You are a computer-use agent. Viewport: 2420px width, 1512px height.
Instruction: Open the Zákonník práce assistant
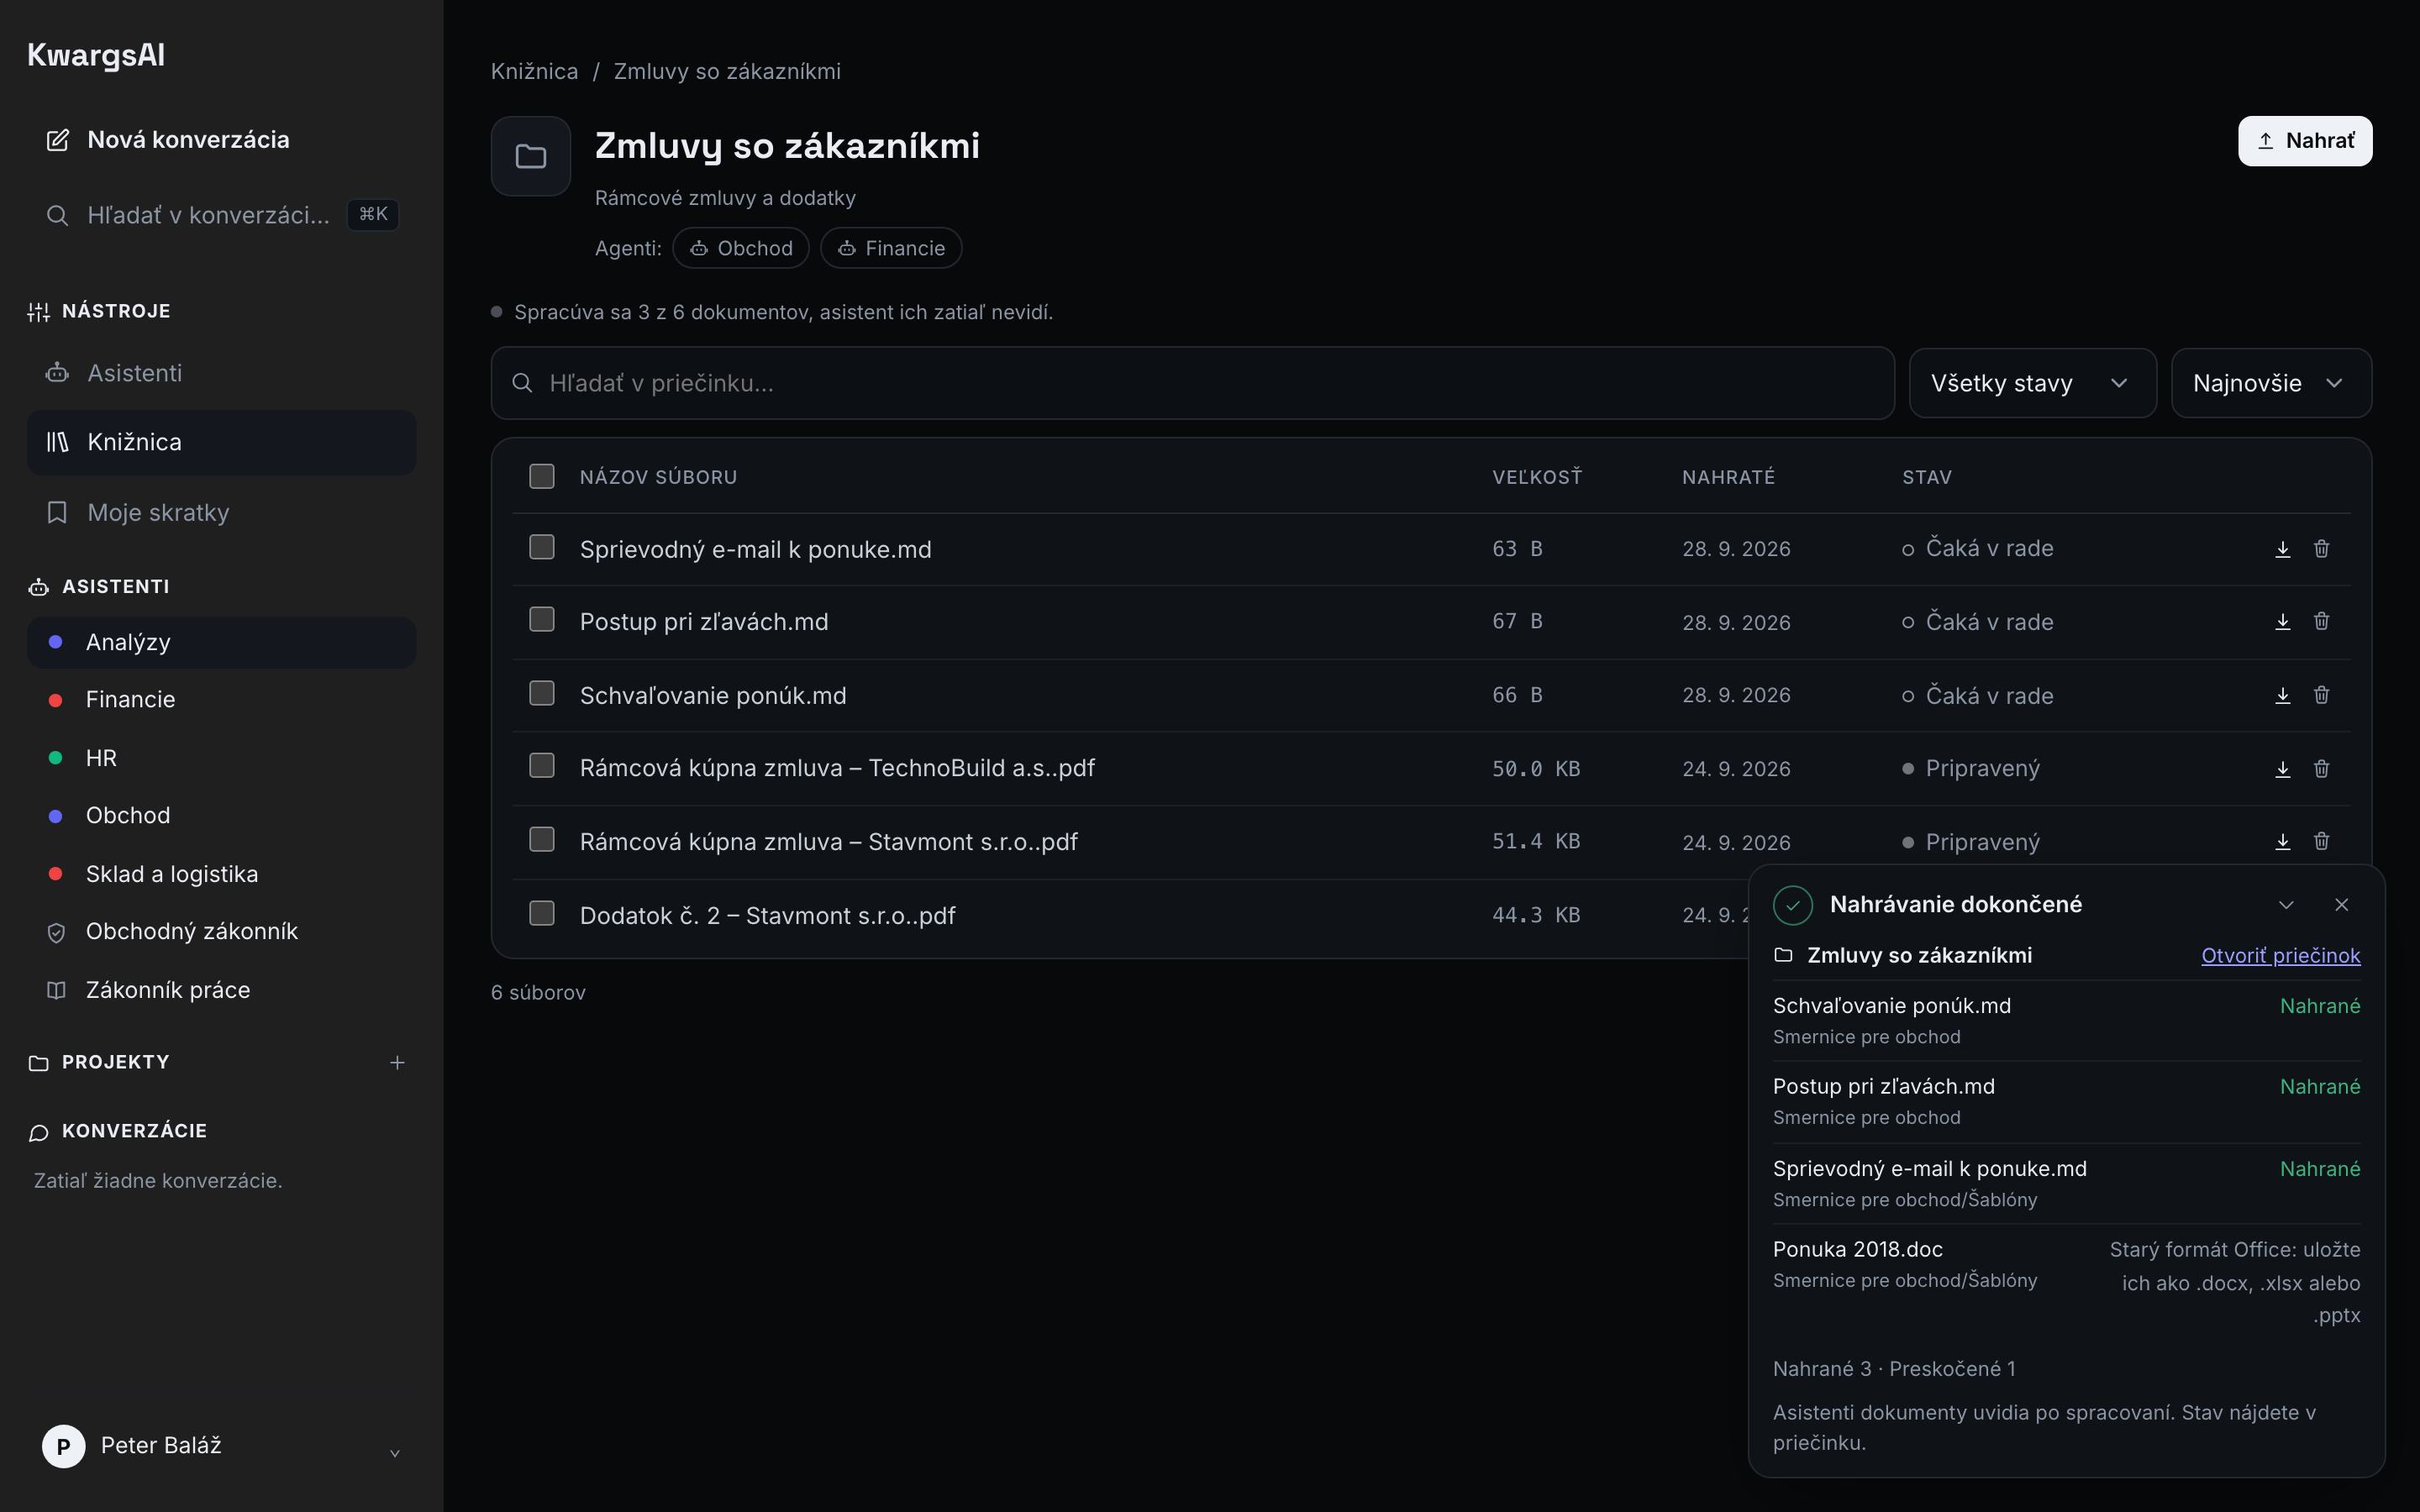pyautogui.click(x=221, y=990)
